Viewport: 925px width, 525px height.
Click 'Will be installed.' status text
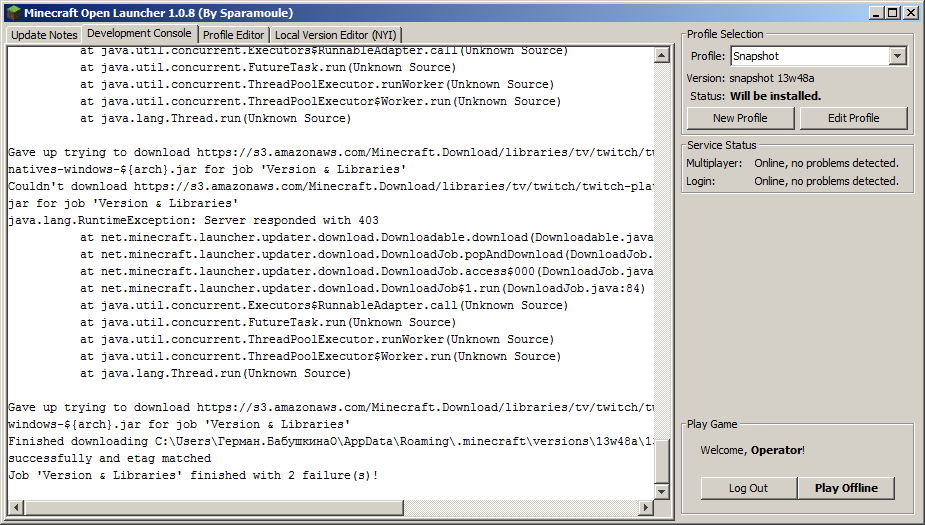click(775, 96)
